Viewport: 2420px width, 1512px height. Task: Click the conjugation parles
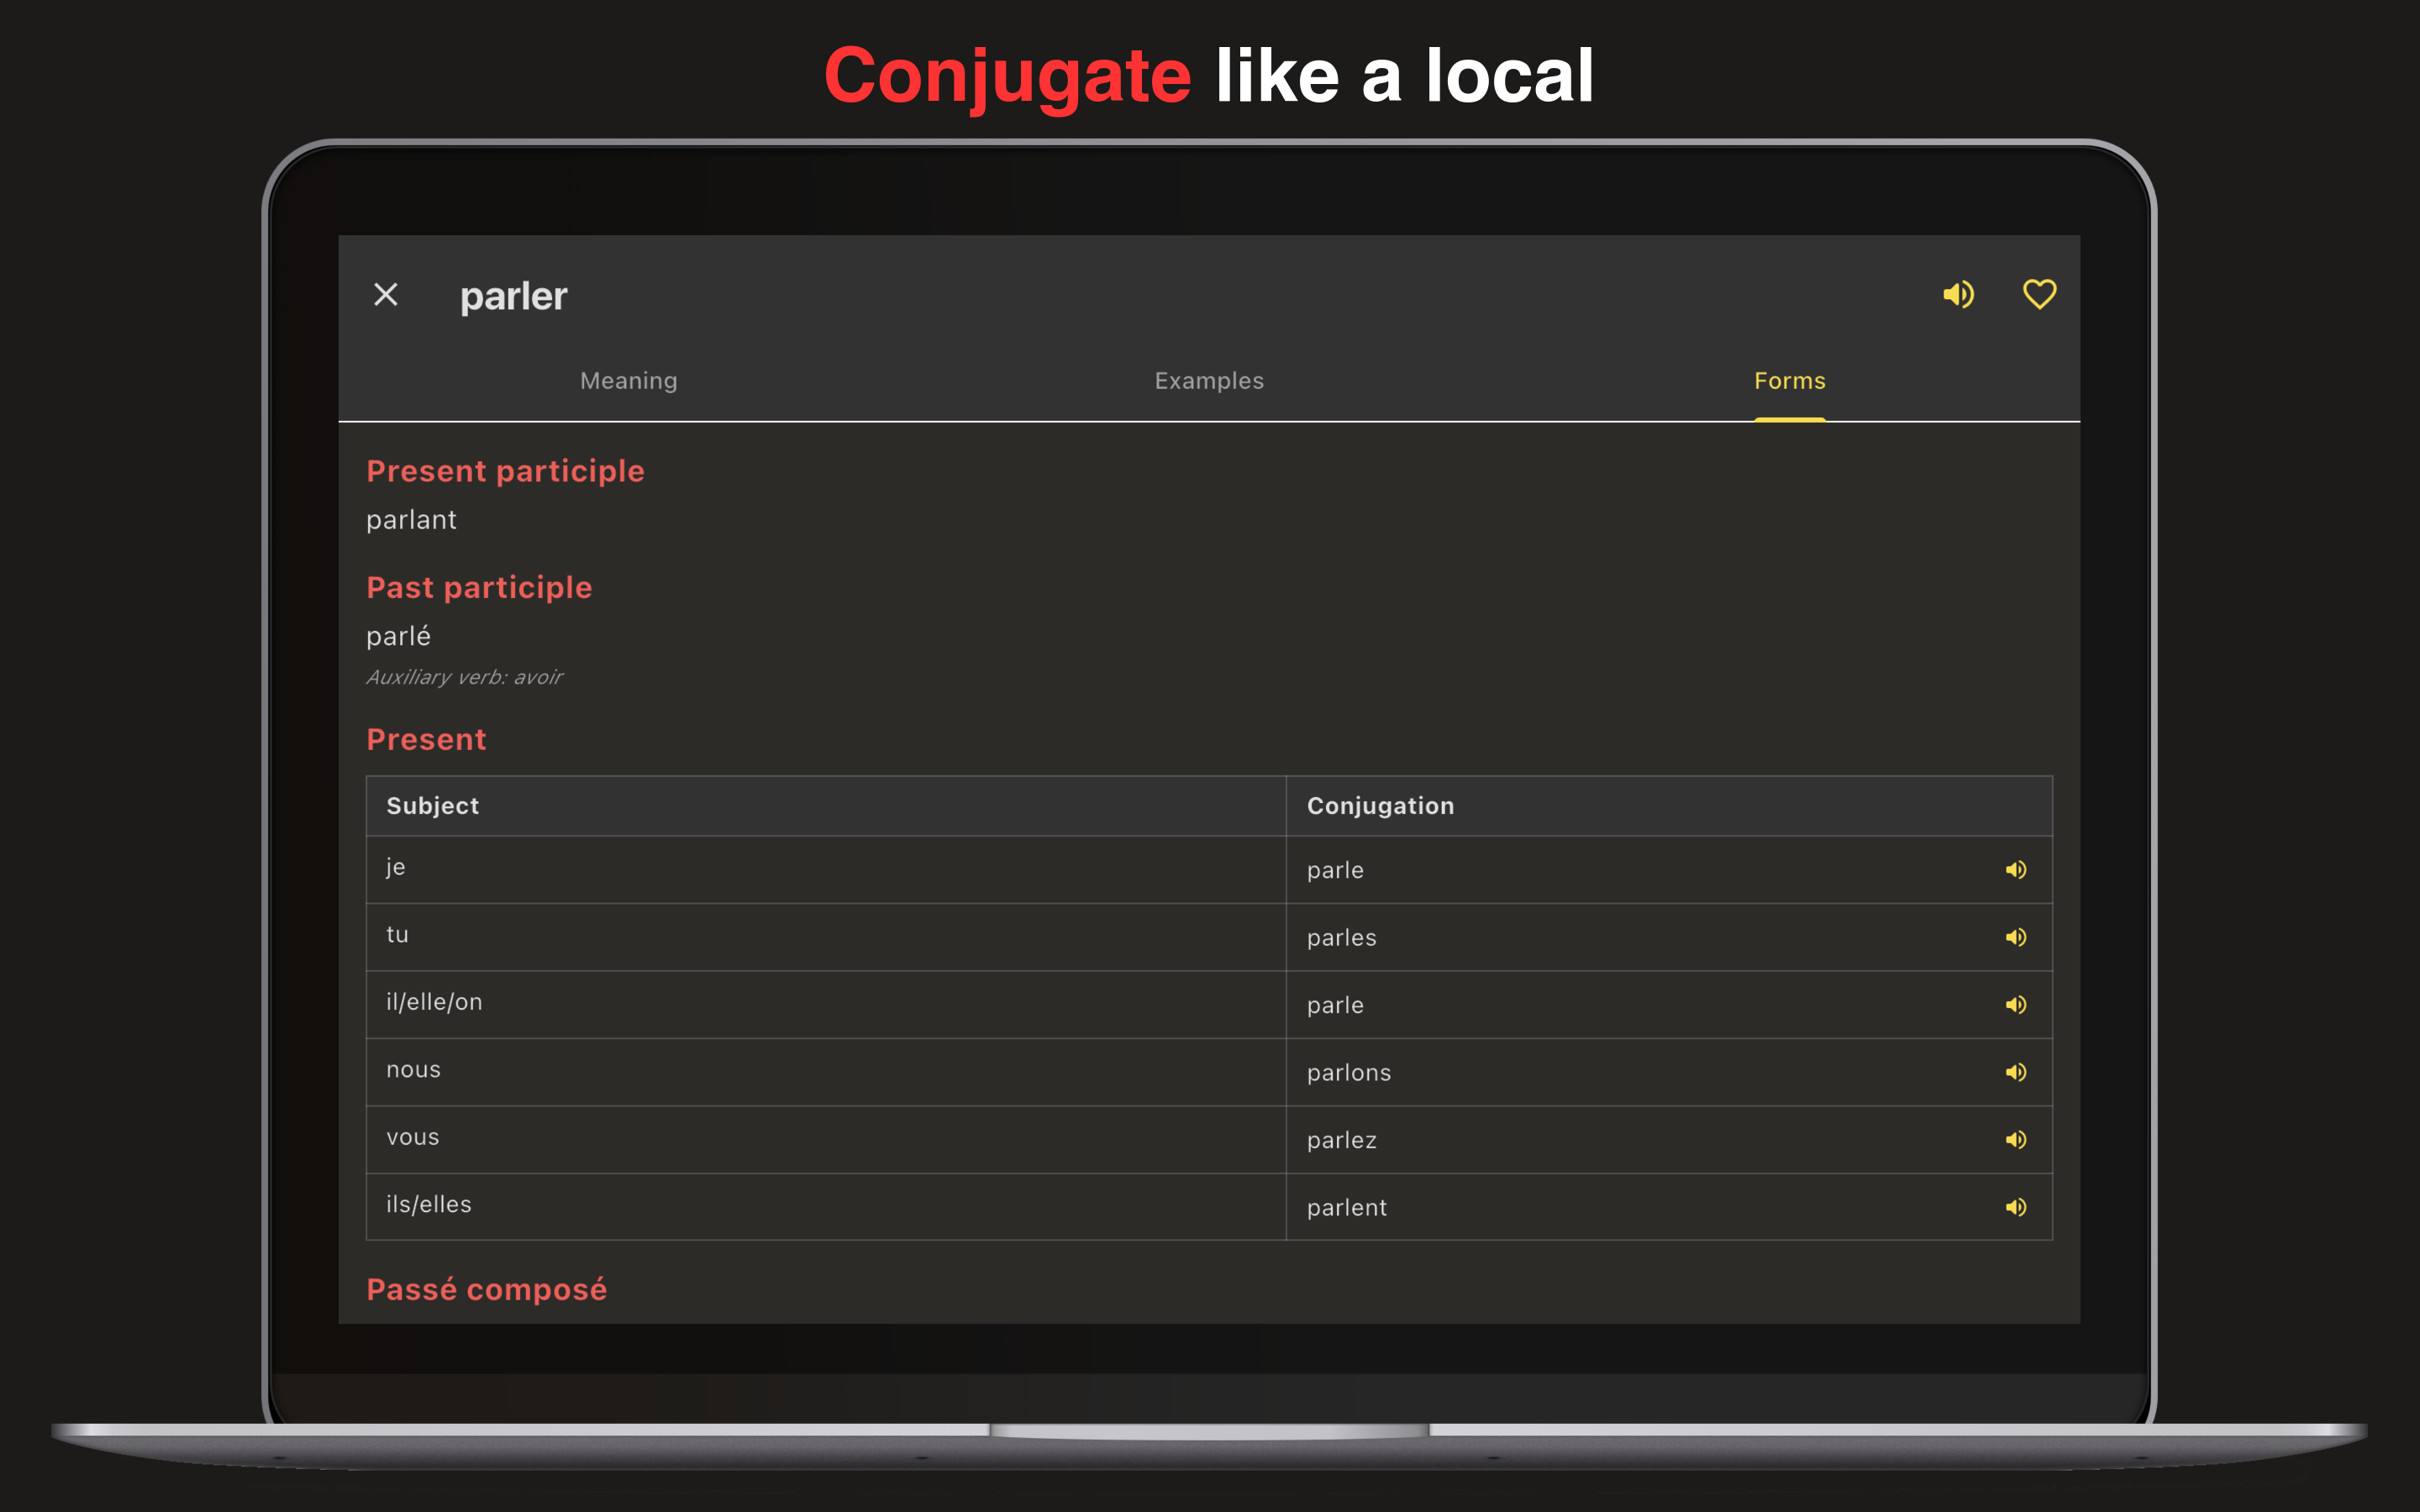click(x=1341, y=938)
